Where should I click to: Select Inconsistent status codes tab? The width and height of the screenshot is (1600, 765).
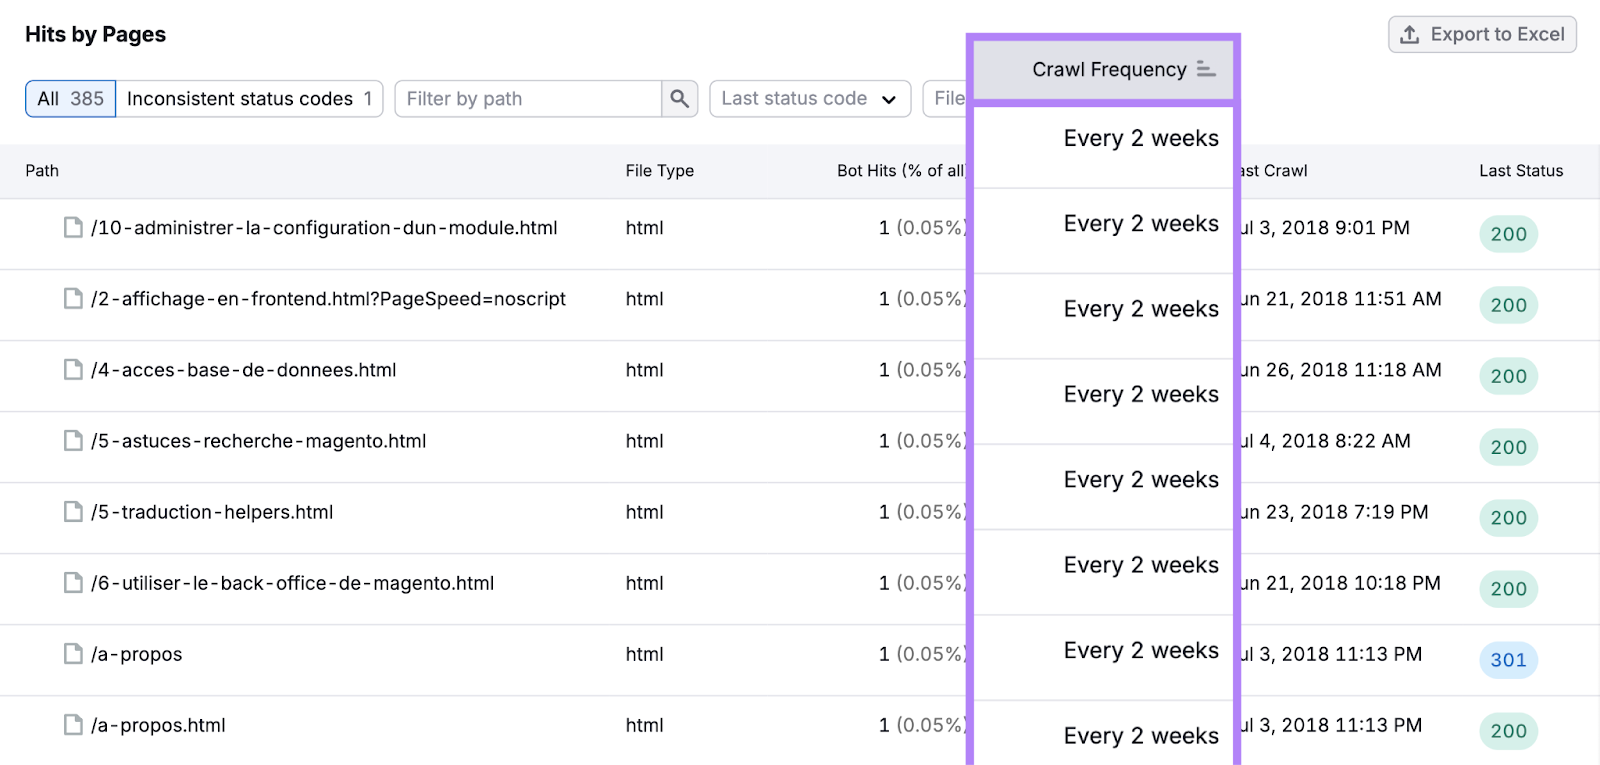(249, 99)
